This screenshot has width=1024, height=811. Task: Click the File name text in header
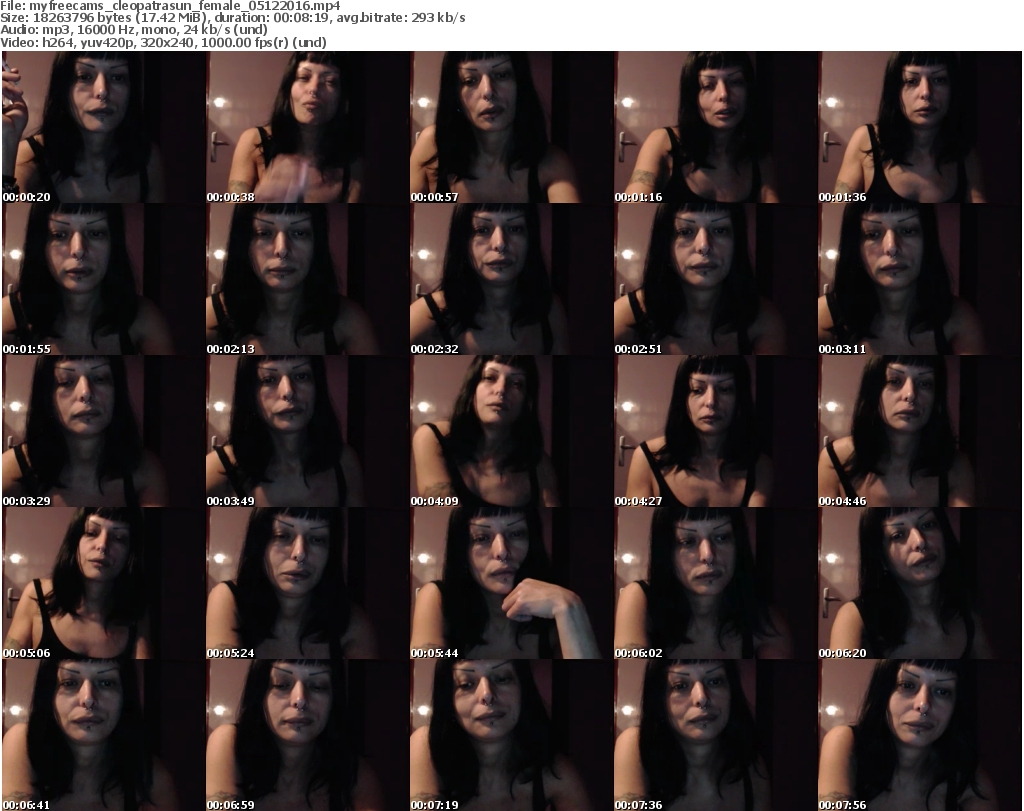click(x=171, y=6)
